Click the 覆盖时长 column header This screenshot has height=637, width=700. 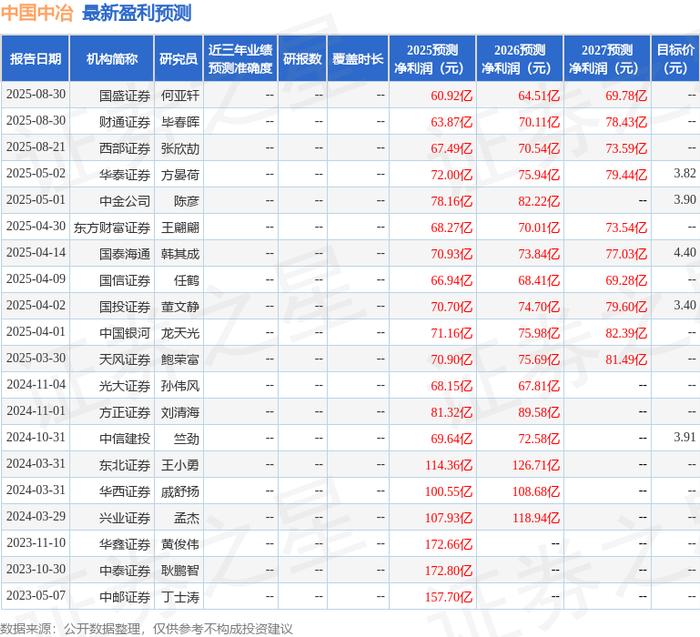pyautogui.click(x=358, y=58)
